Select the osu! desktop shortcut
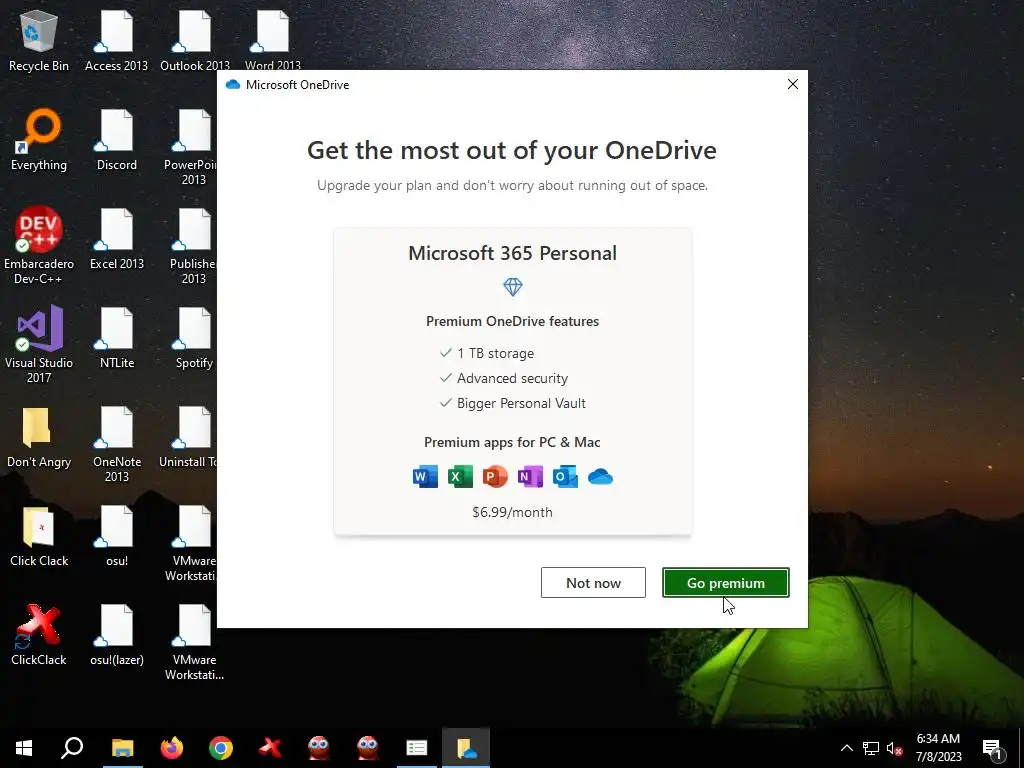 coord(116,537)
